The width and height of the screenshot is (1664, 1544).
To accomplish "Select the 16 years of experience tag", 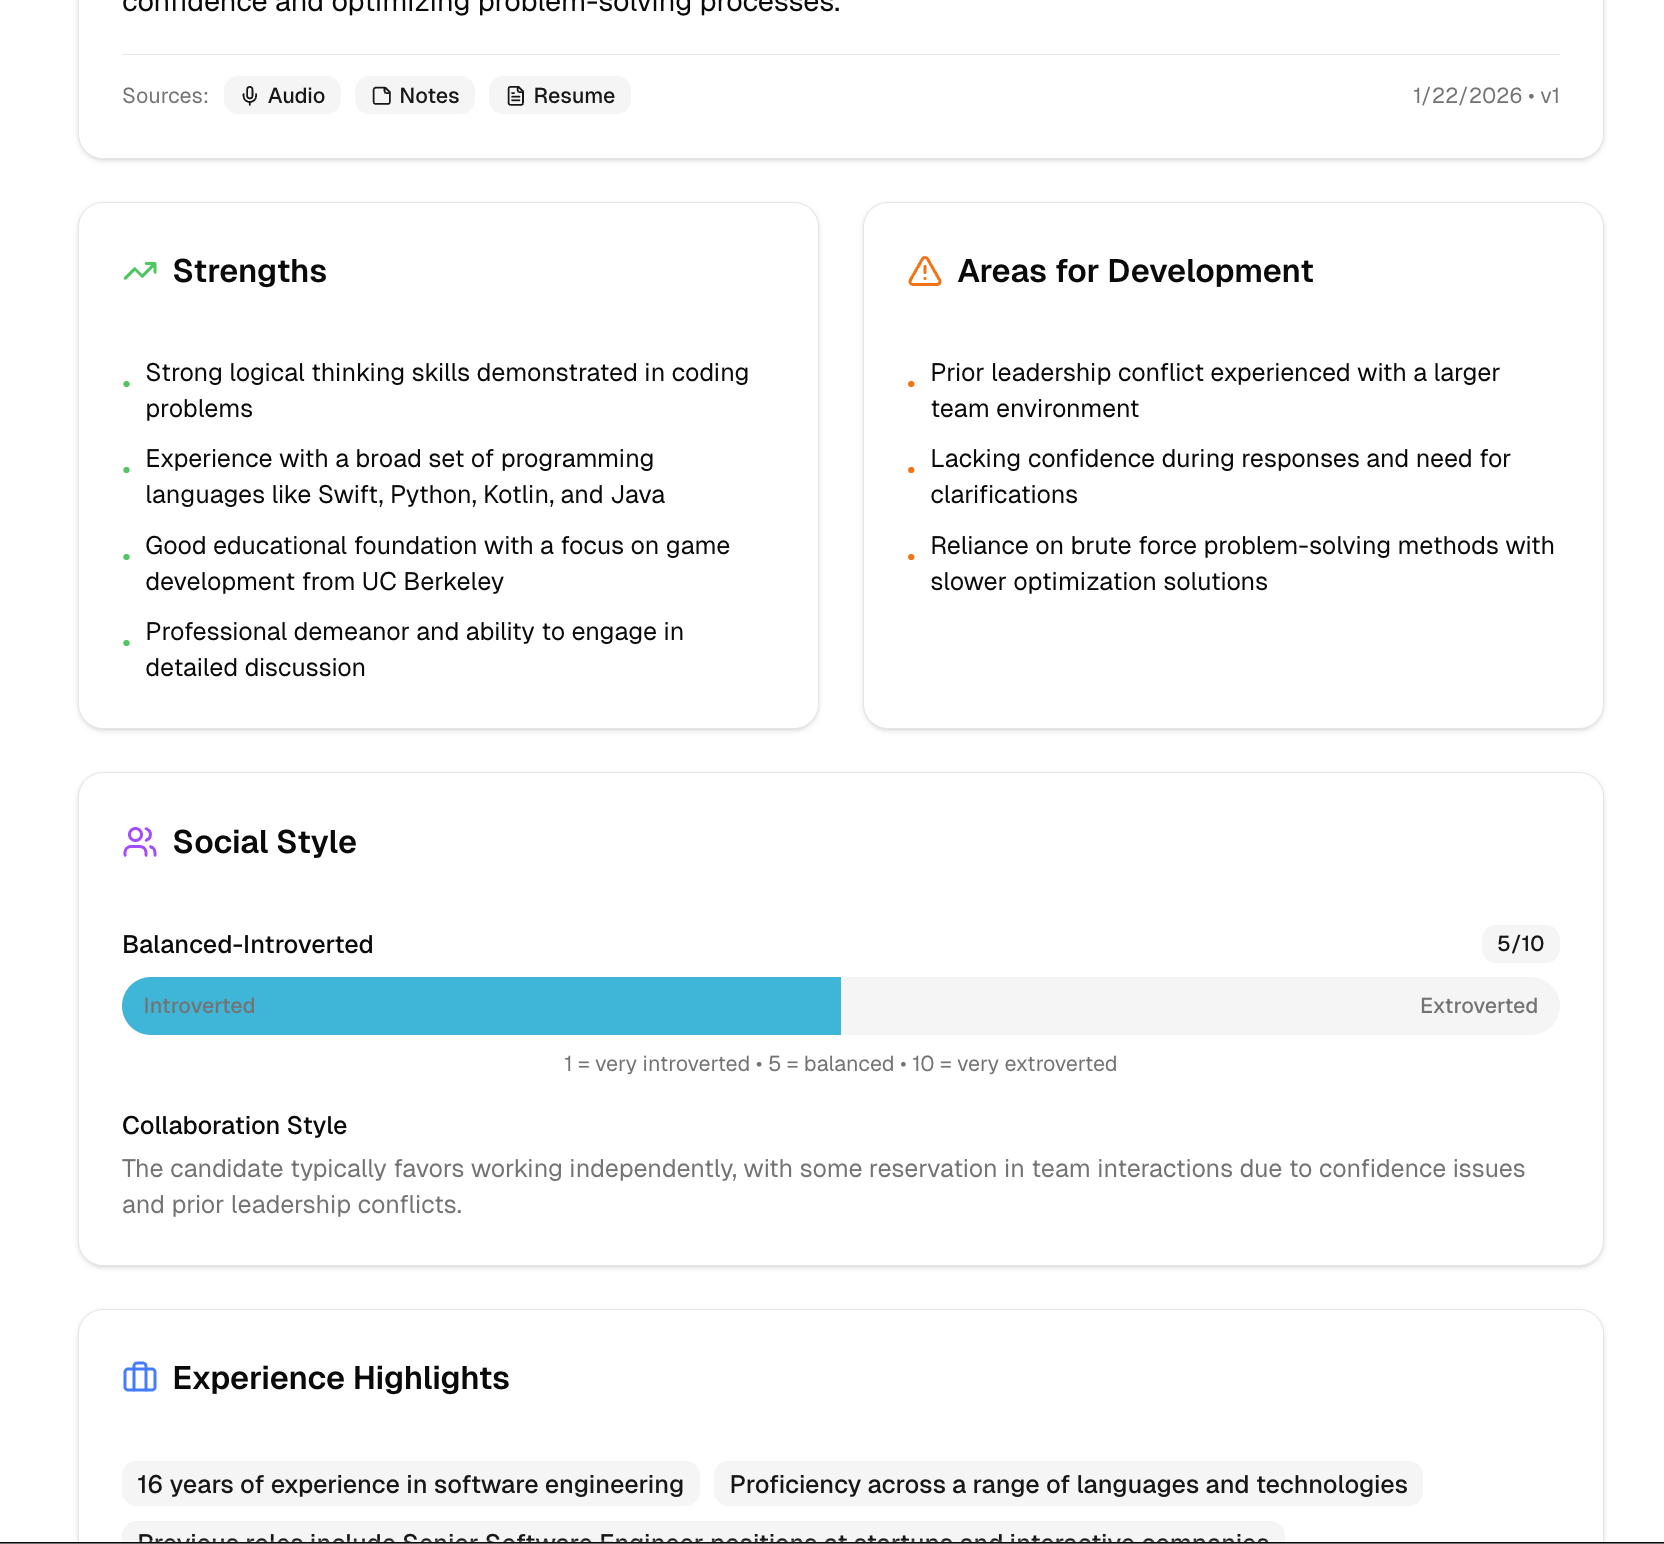I will (410, 1485).
